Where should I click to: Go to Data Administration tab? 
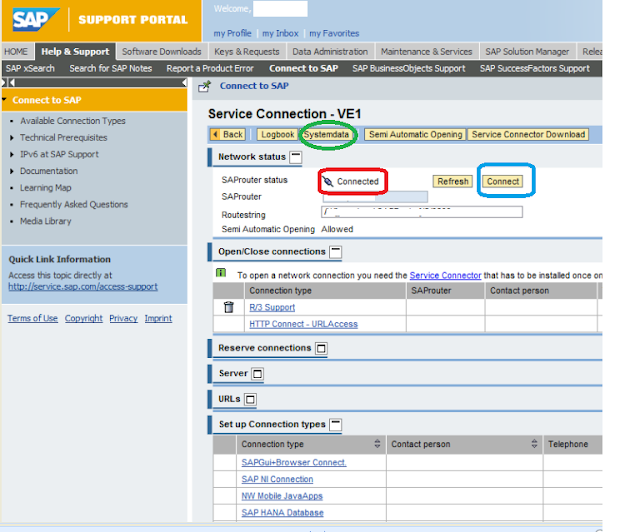[x=330, y=52]
